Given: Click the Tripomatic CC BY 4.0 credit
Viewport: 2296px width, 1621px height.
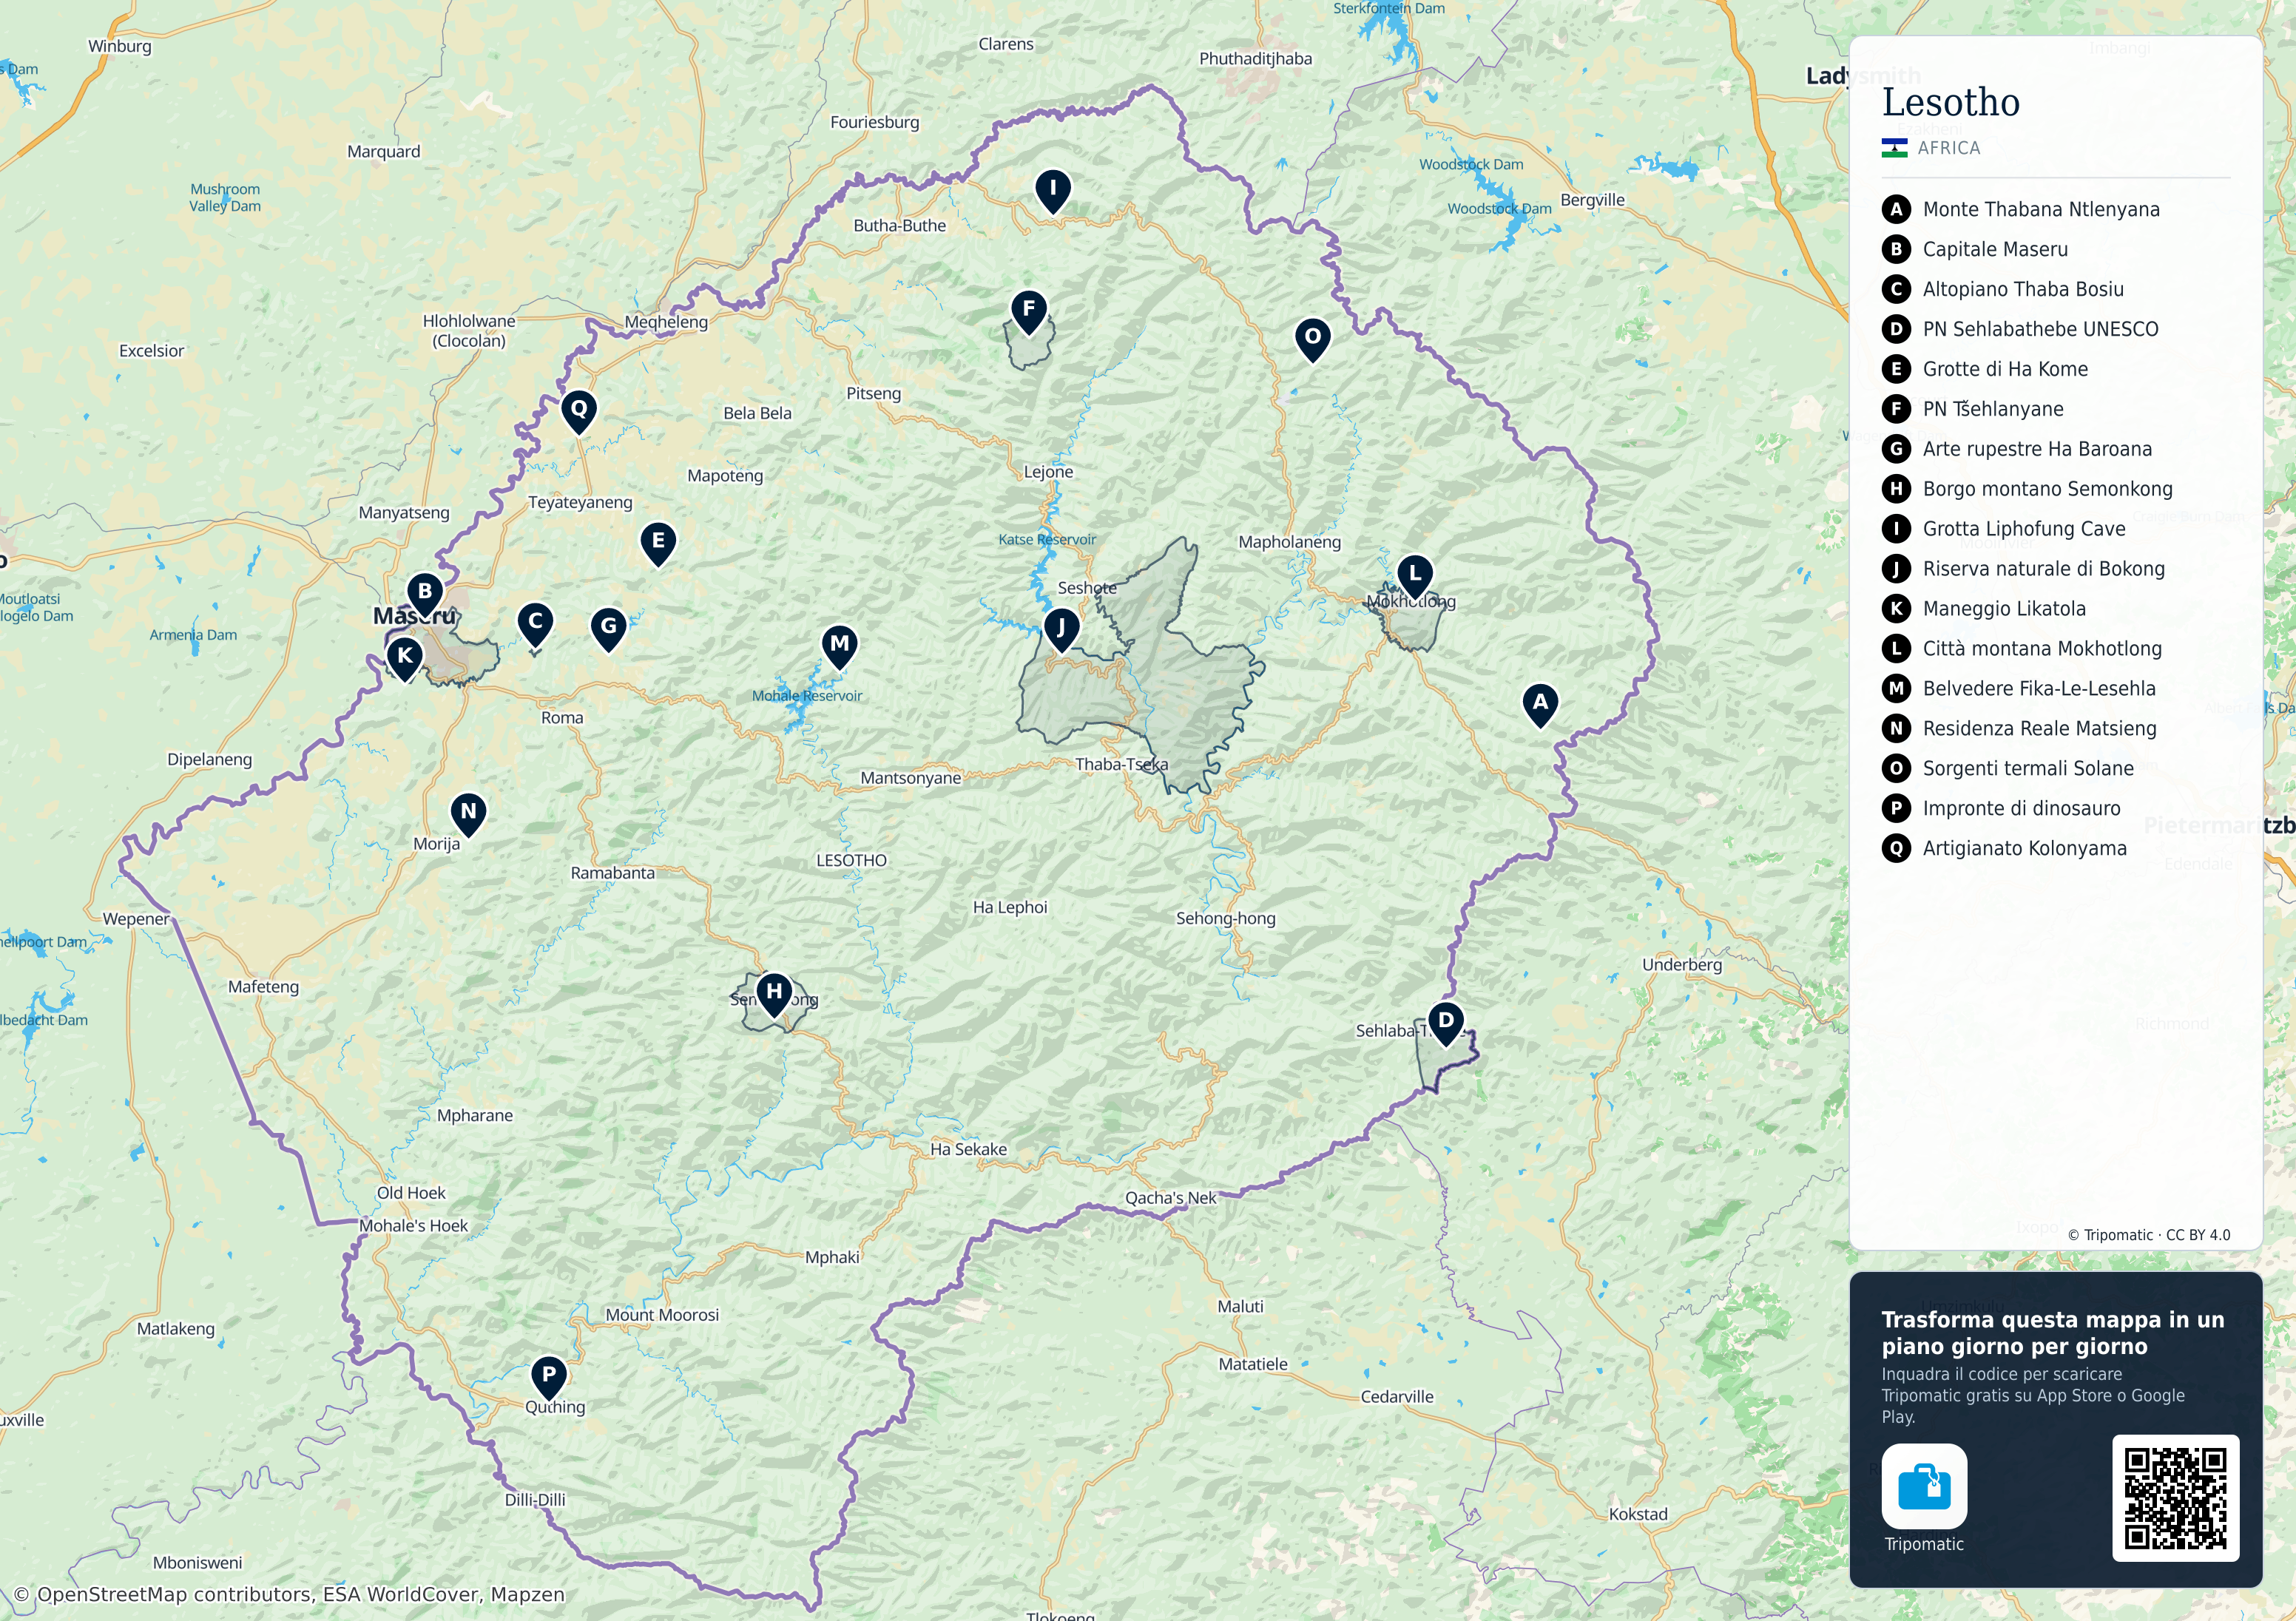Looking at the screenshot, I should click(x=2149, y=1235).
